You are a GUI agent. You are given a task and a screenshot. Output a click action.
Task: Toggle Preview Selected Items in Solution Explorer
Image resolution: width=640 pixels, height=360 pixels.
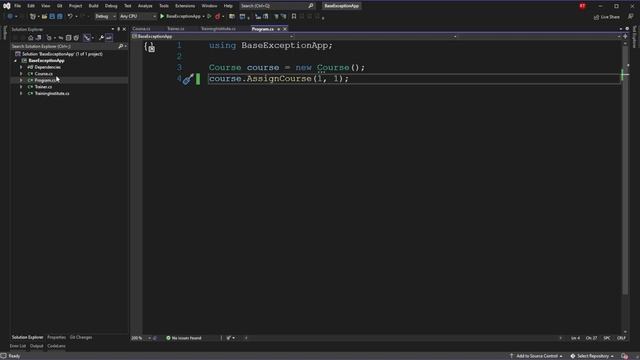click(x=109, y=38)
